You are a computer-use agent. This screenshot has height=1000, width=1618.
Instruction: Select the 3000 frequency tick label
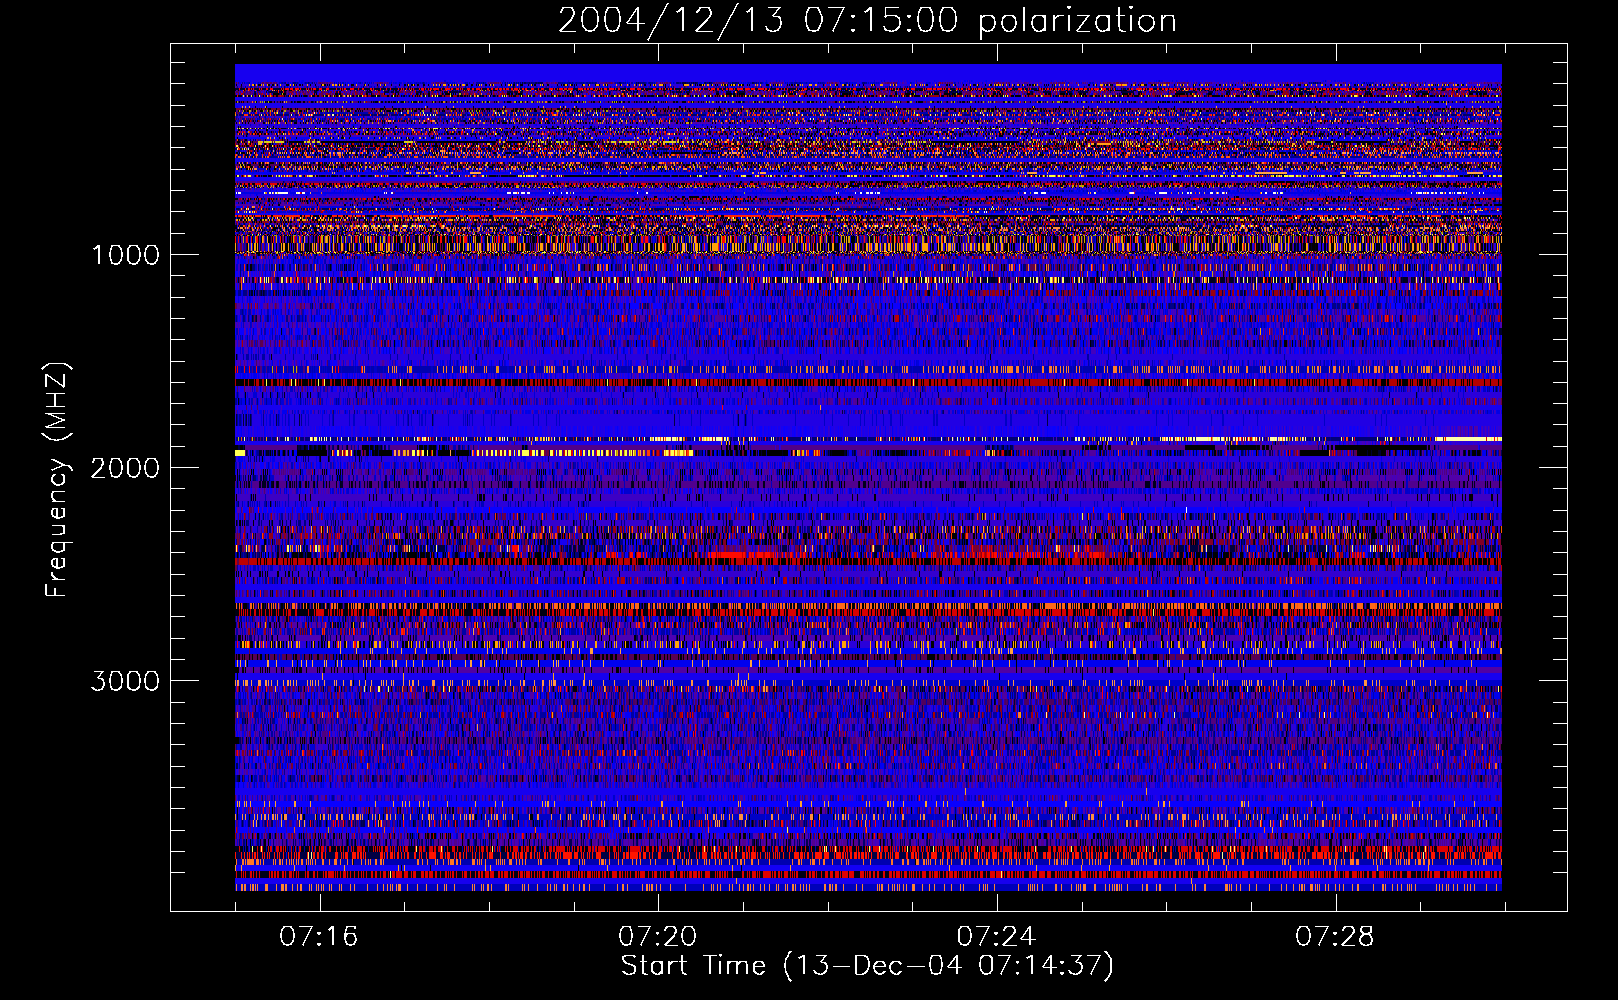(x=125, y=681)
